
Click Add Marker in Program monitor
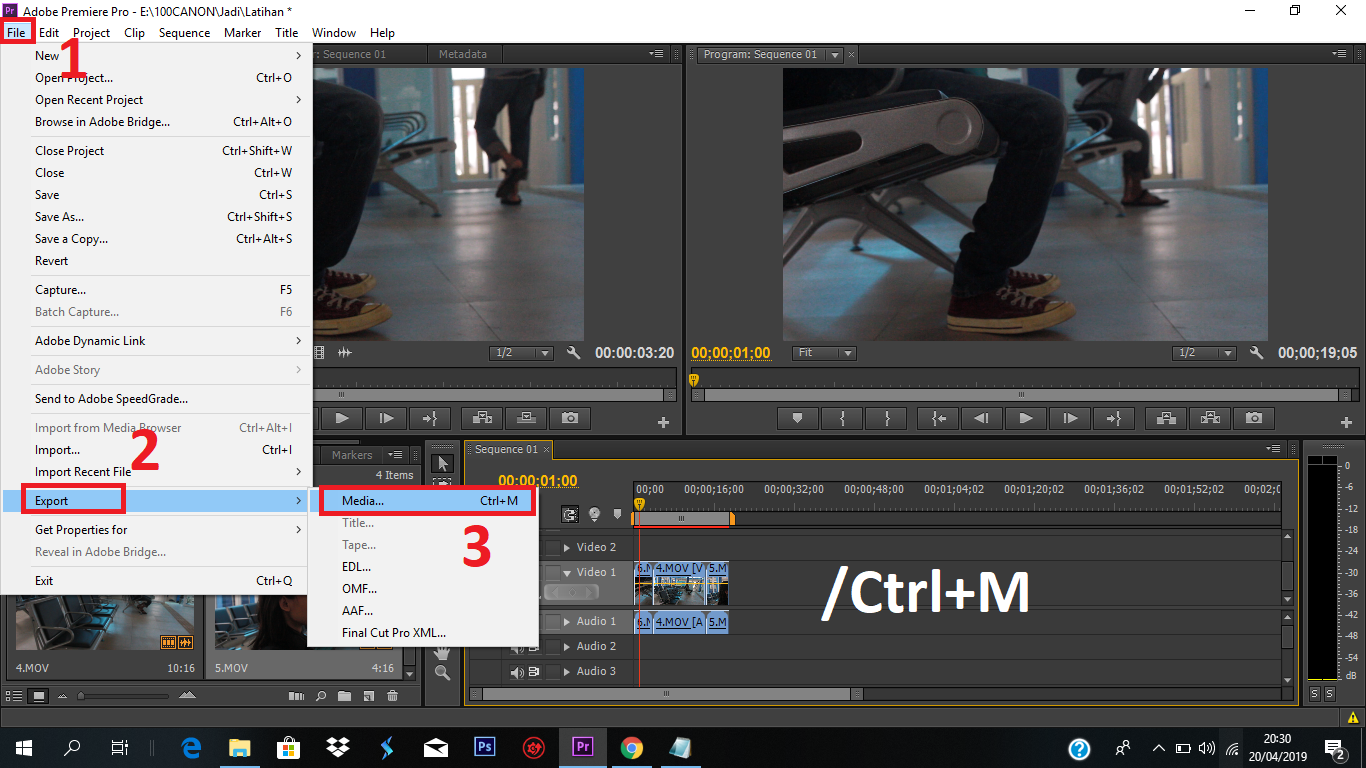[x=797, y=419]
